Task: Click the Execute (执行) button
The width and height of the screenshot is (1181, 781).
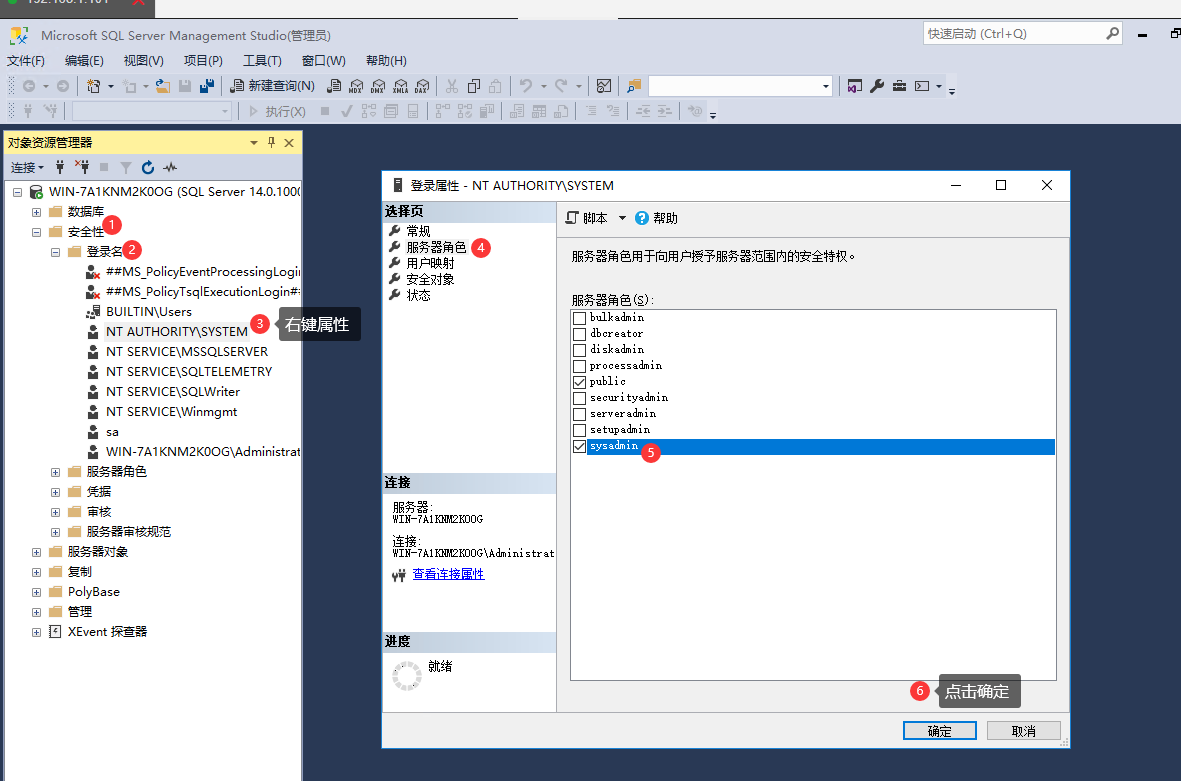Action: click(x=278, y=111)
